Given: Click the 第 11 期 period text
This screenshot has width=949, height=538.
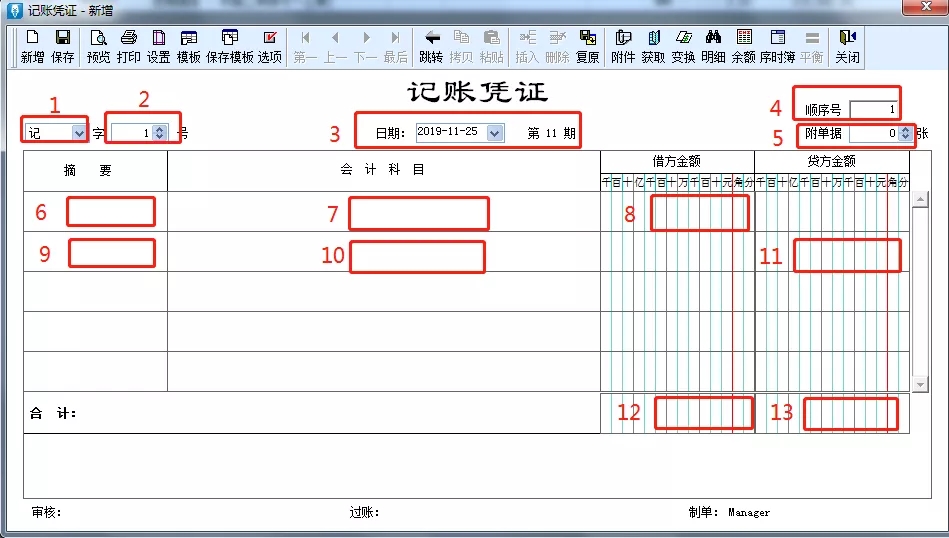Looking at the screenshot, I should point(551,133).
